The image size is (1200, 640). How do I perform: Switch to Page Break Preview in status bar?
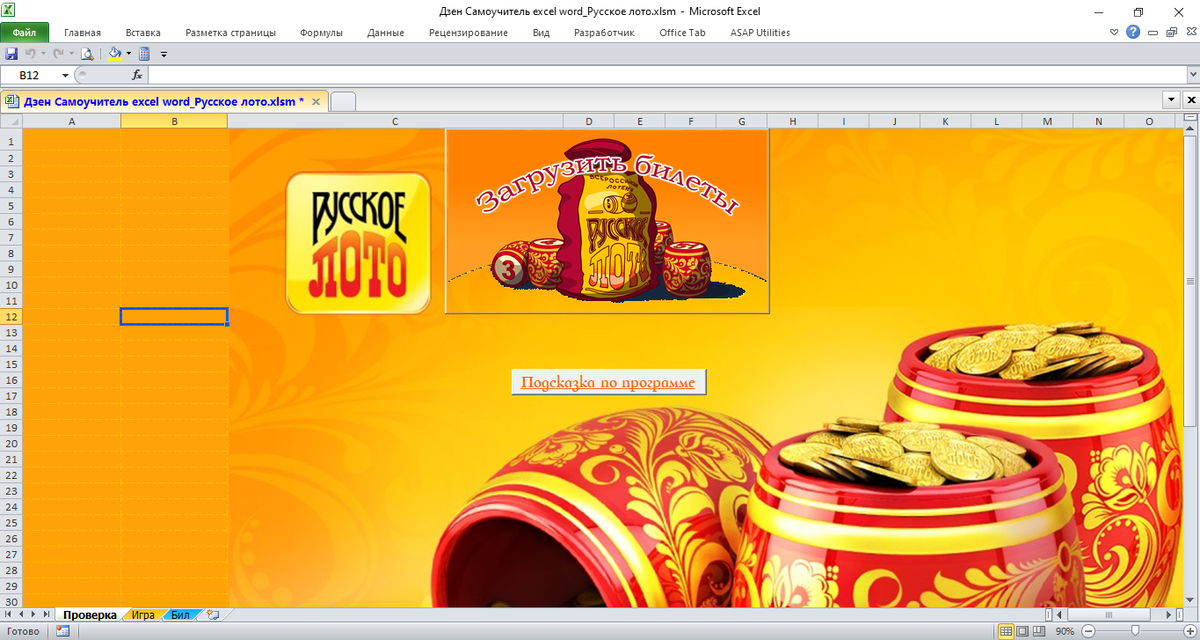pos(1041,631)
